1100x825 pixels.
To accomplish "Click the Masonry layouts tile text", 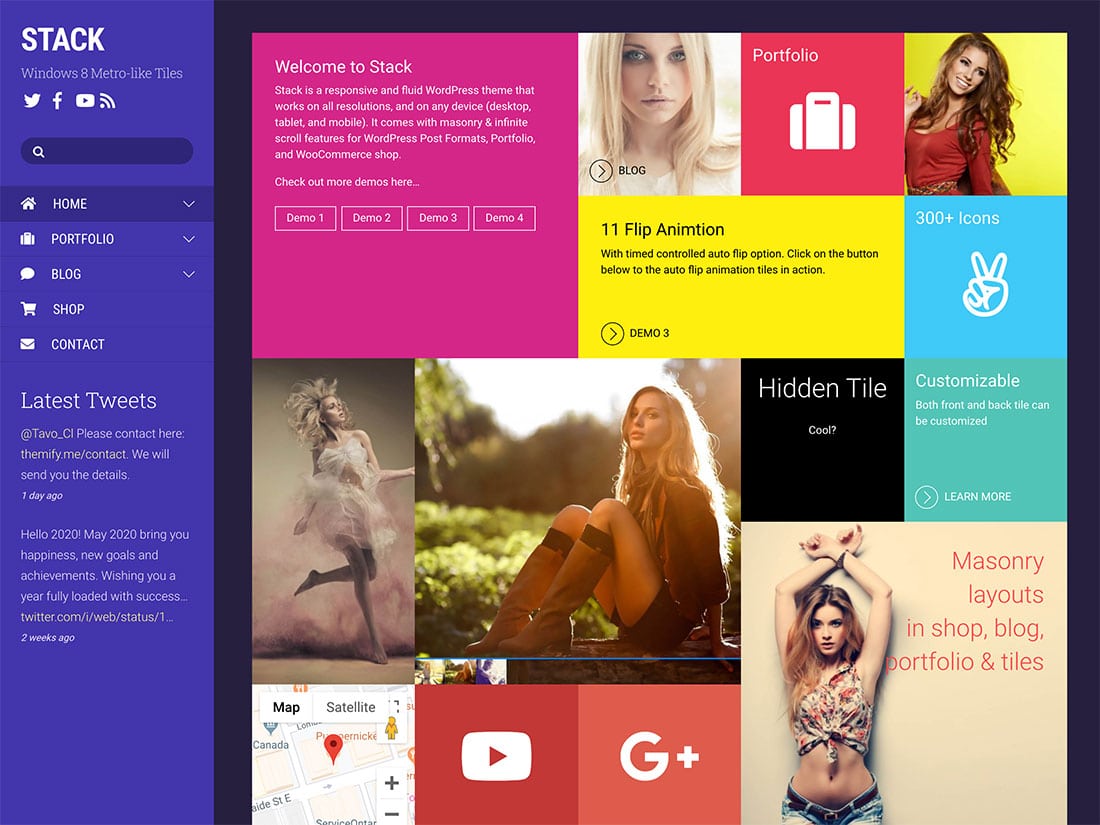I will (x=965, y=611).
